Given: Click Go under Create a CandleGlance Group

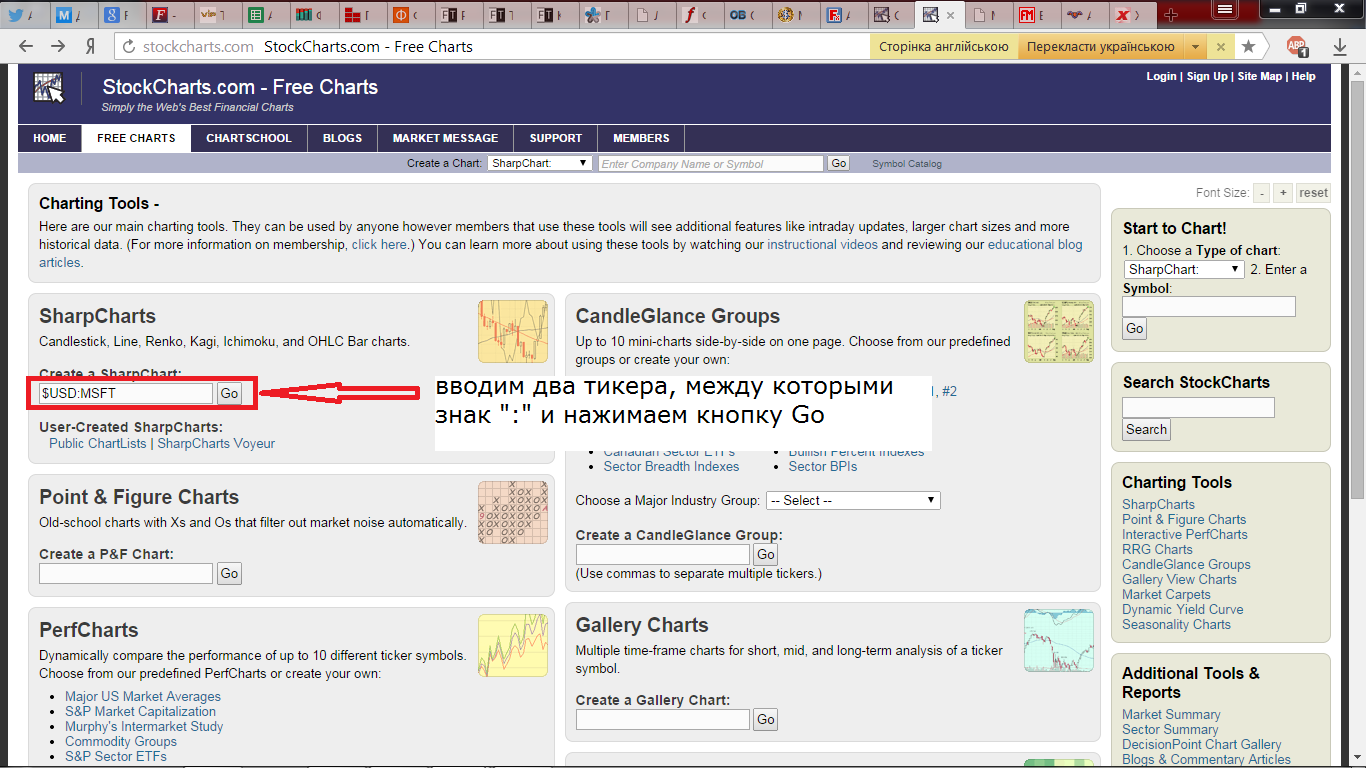Looking at the screenshot, I should coord(765,554).
